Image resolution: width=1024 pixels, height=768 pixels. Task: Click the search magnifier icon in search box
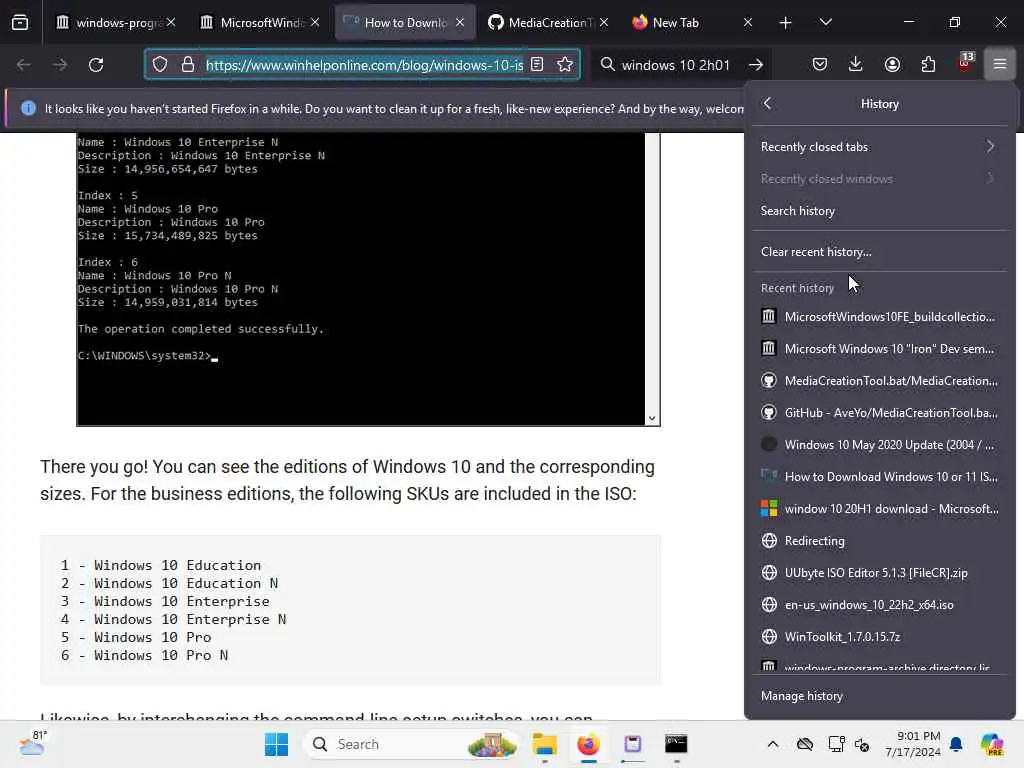point(607,65)
